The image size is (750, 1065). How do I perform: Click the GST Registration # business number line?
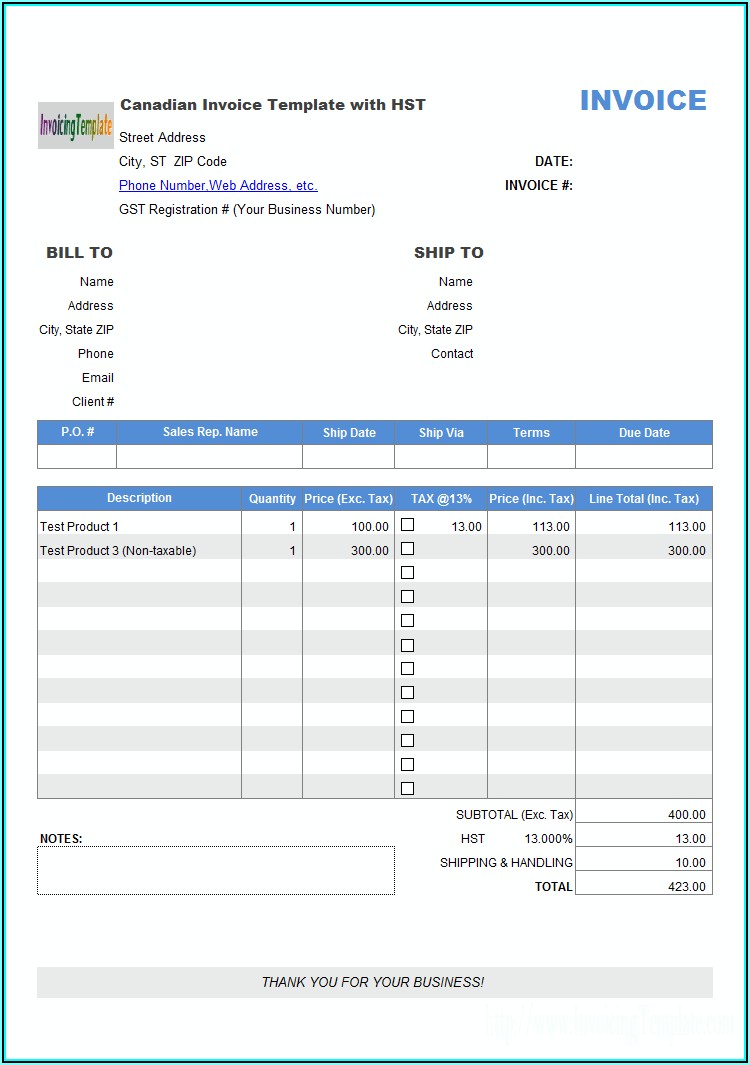(x=247, y=210)
